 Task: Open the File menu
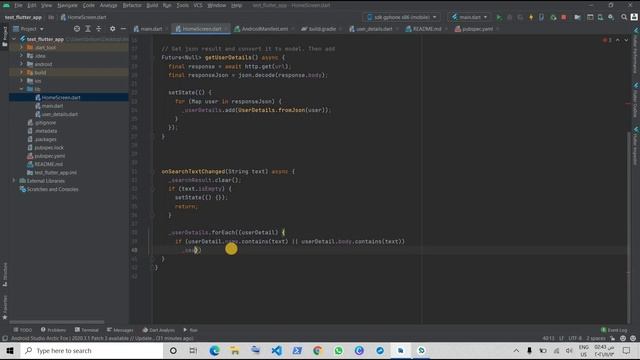pos(18,5)
